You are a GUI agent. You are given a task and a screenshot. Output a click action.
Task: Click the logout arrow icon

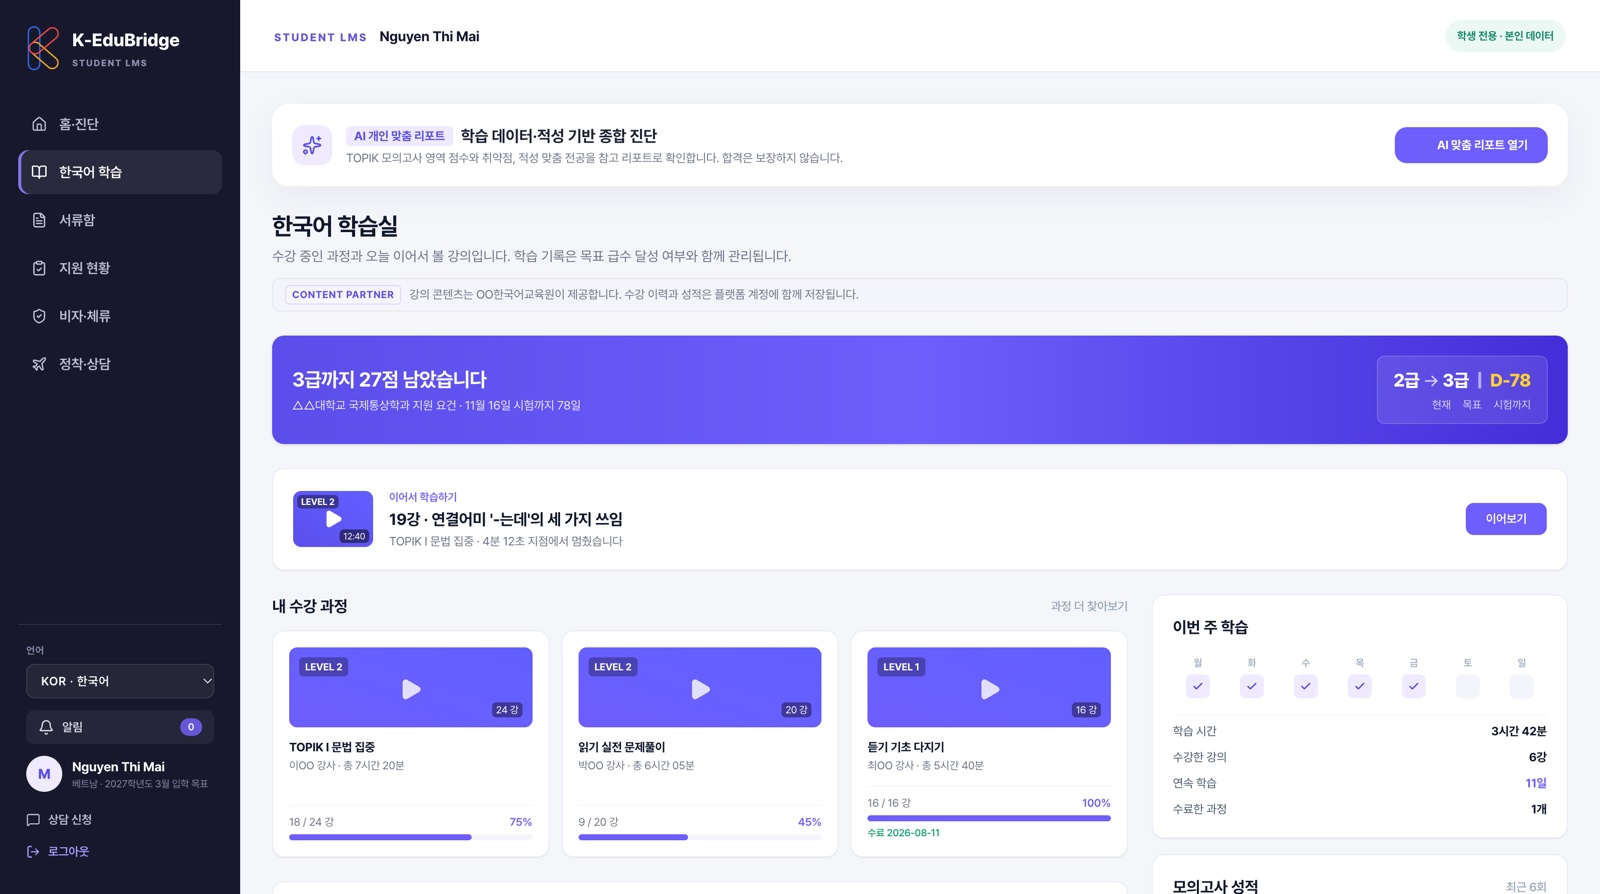pos(33,852)
